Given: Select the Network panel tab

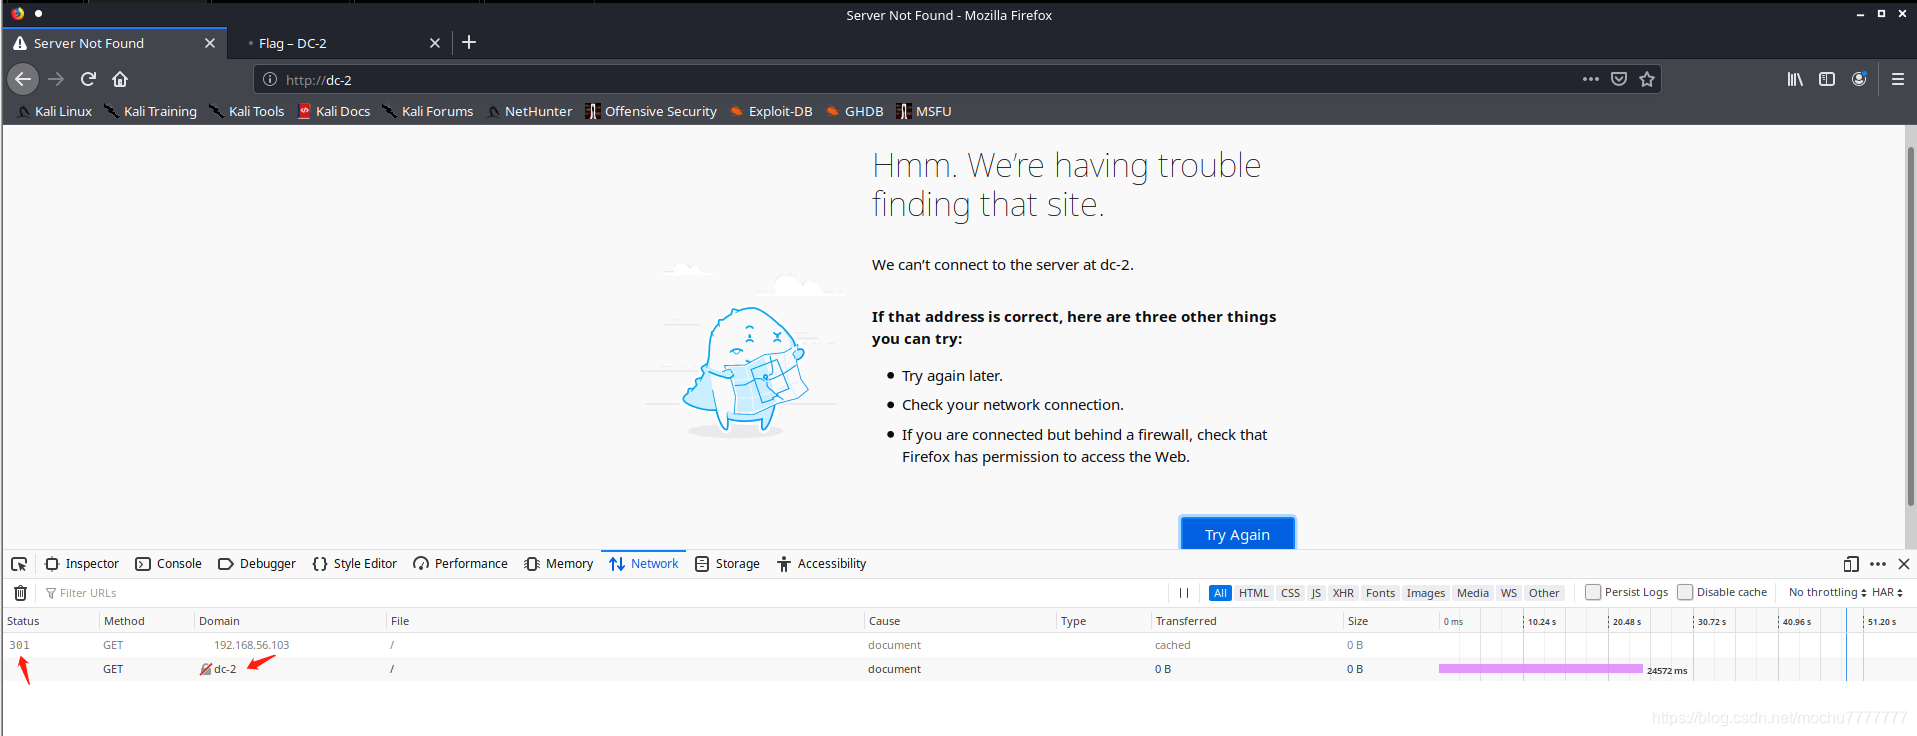Looking at the screenshot, I should click(x=643, y=564).
